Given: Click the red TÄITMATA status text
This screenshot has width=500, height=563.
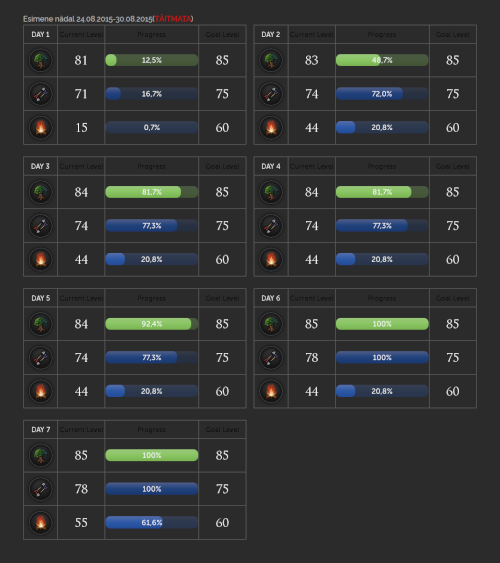Looking at the screenshot, I should click(173, 19).
